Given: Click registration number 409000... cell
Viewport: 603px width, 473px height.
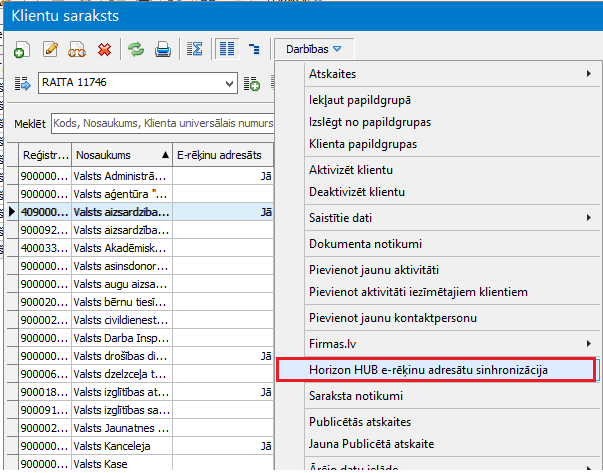Looking at the screenshot, I should (x=45, y=212).
